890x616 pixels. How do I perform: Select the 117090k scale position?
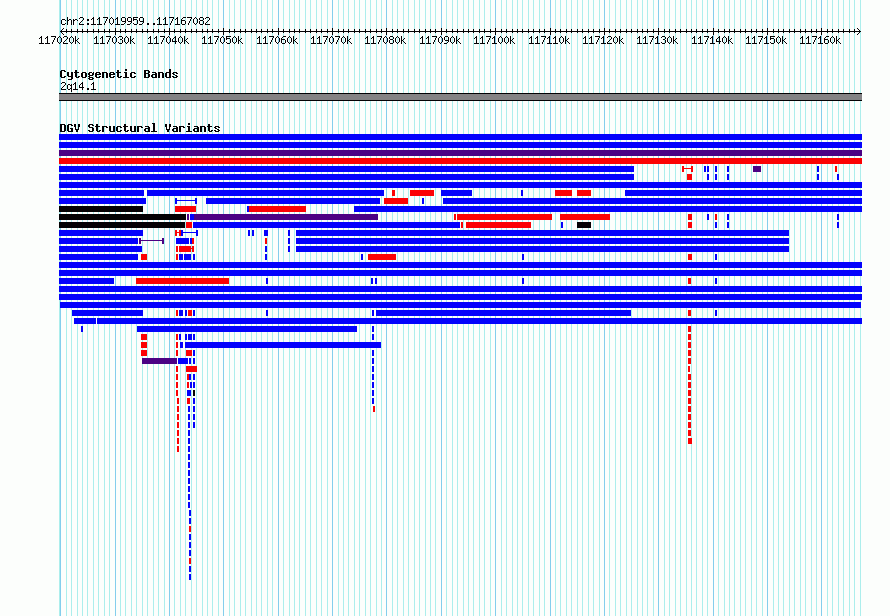pyautogui.click(x=440, y=41)
